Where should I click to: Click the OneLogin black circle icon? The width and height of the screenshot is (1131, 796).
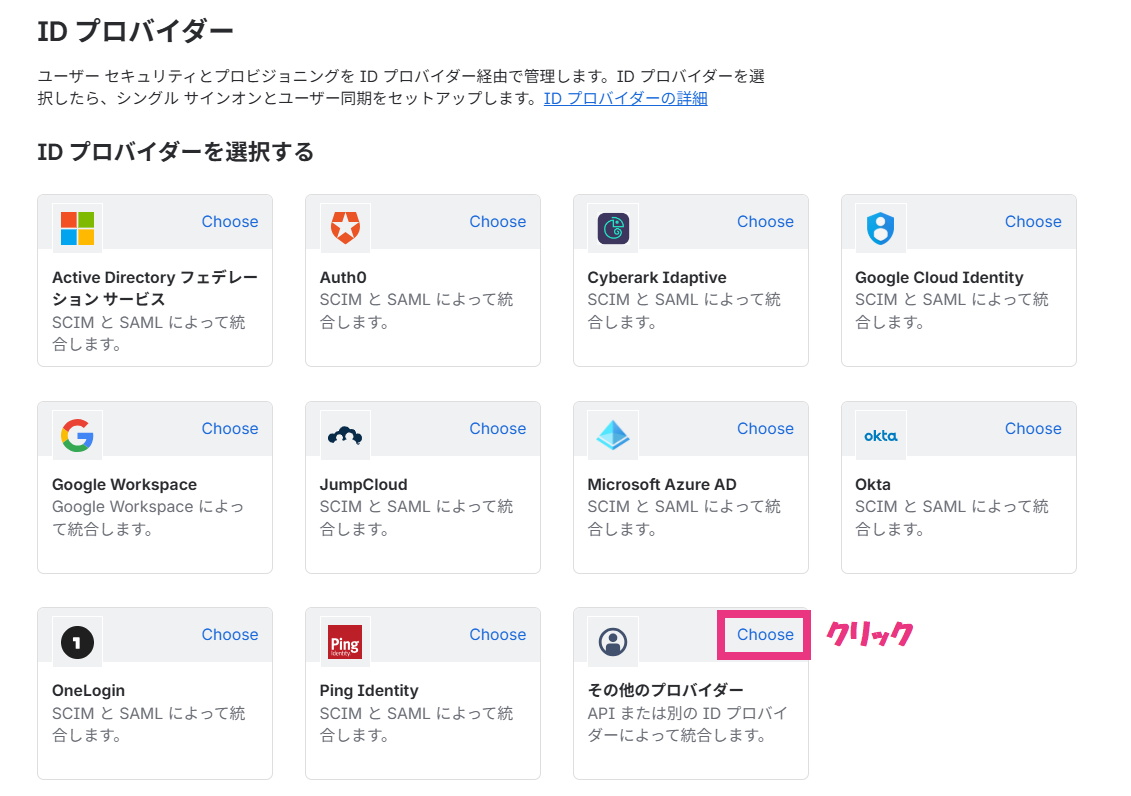tap(77, 642)
